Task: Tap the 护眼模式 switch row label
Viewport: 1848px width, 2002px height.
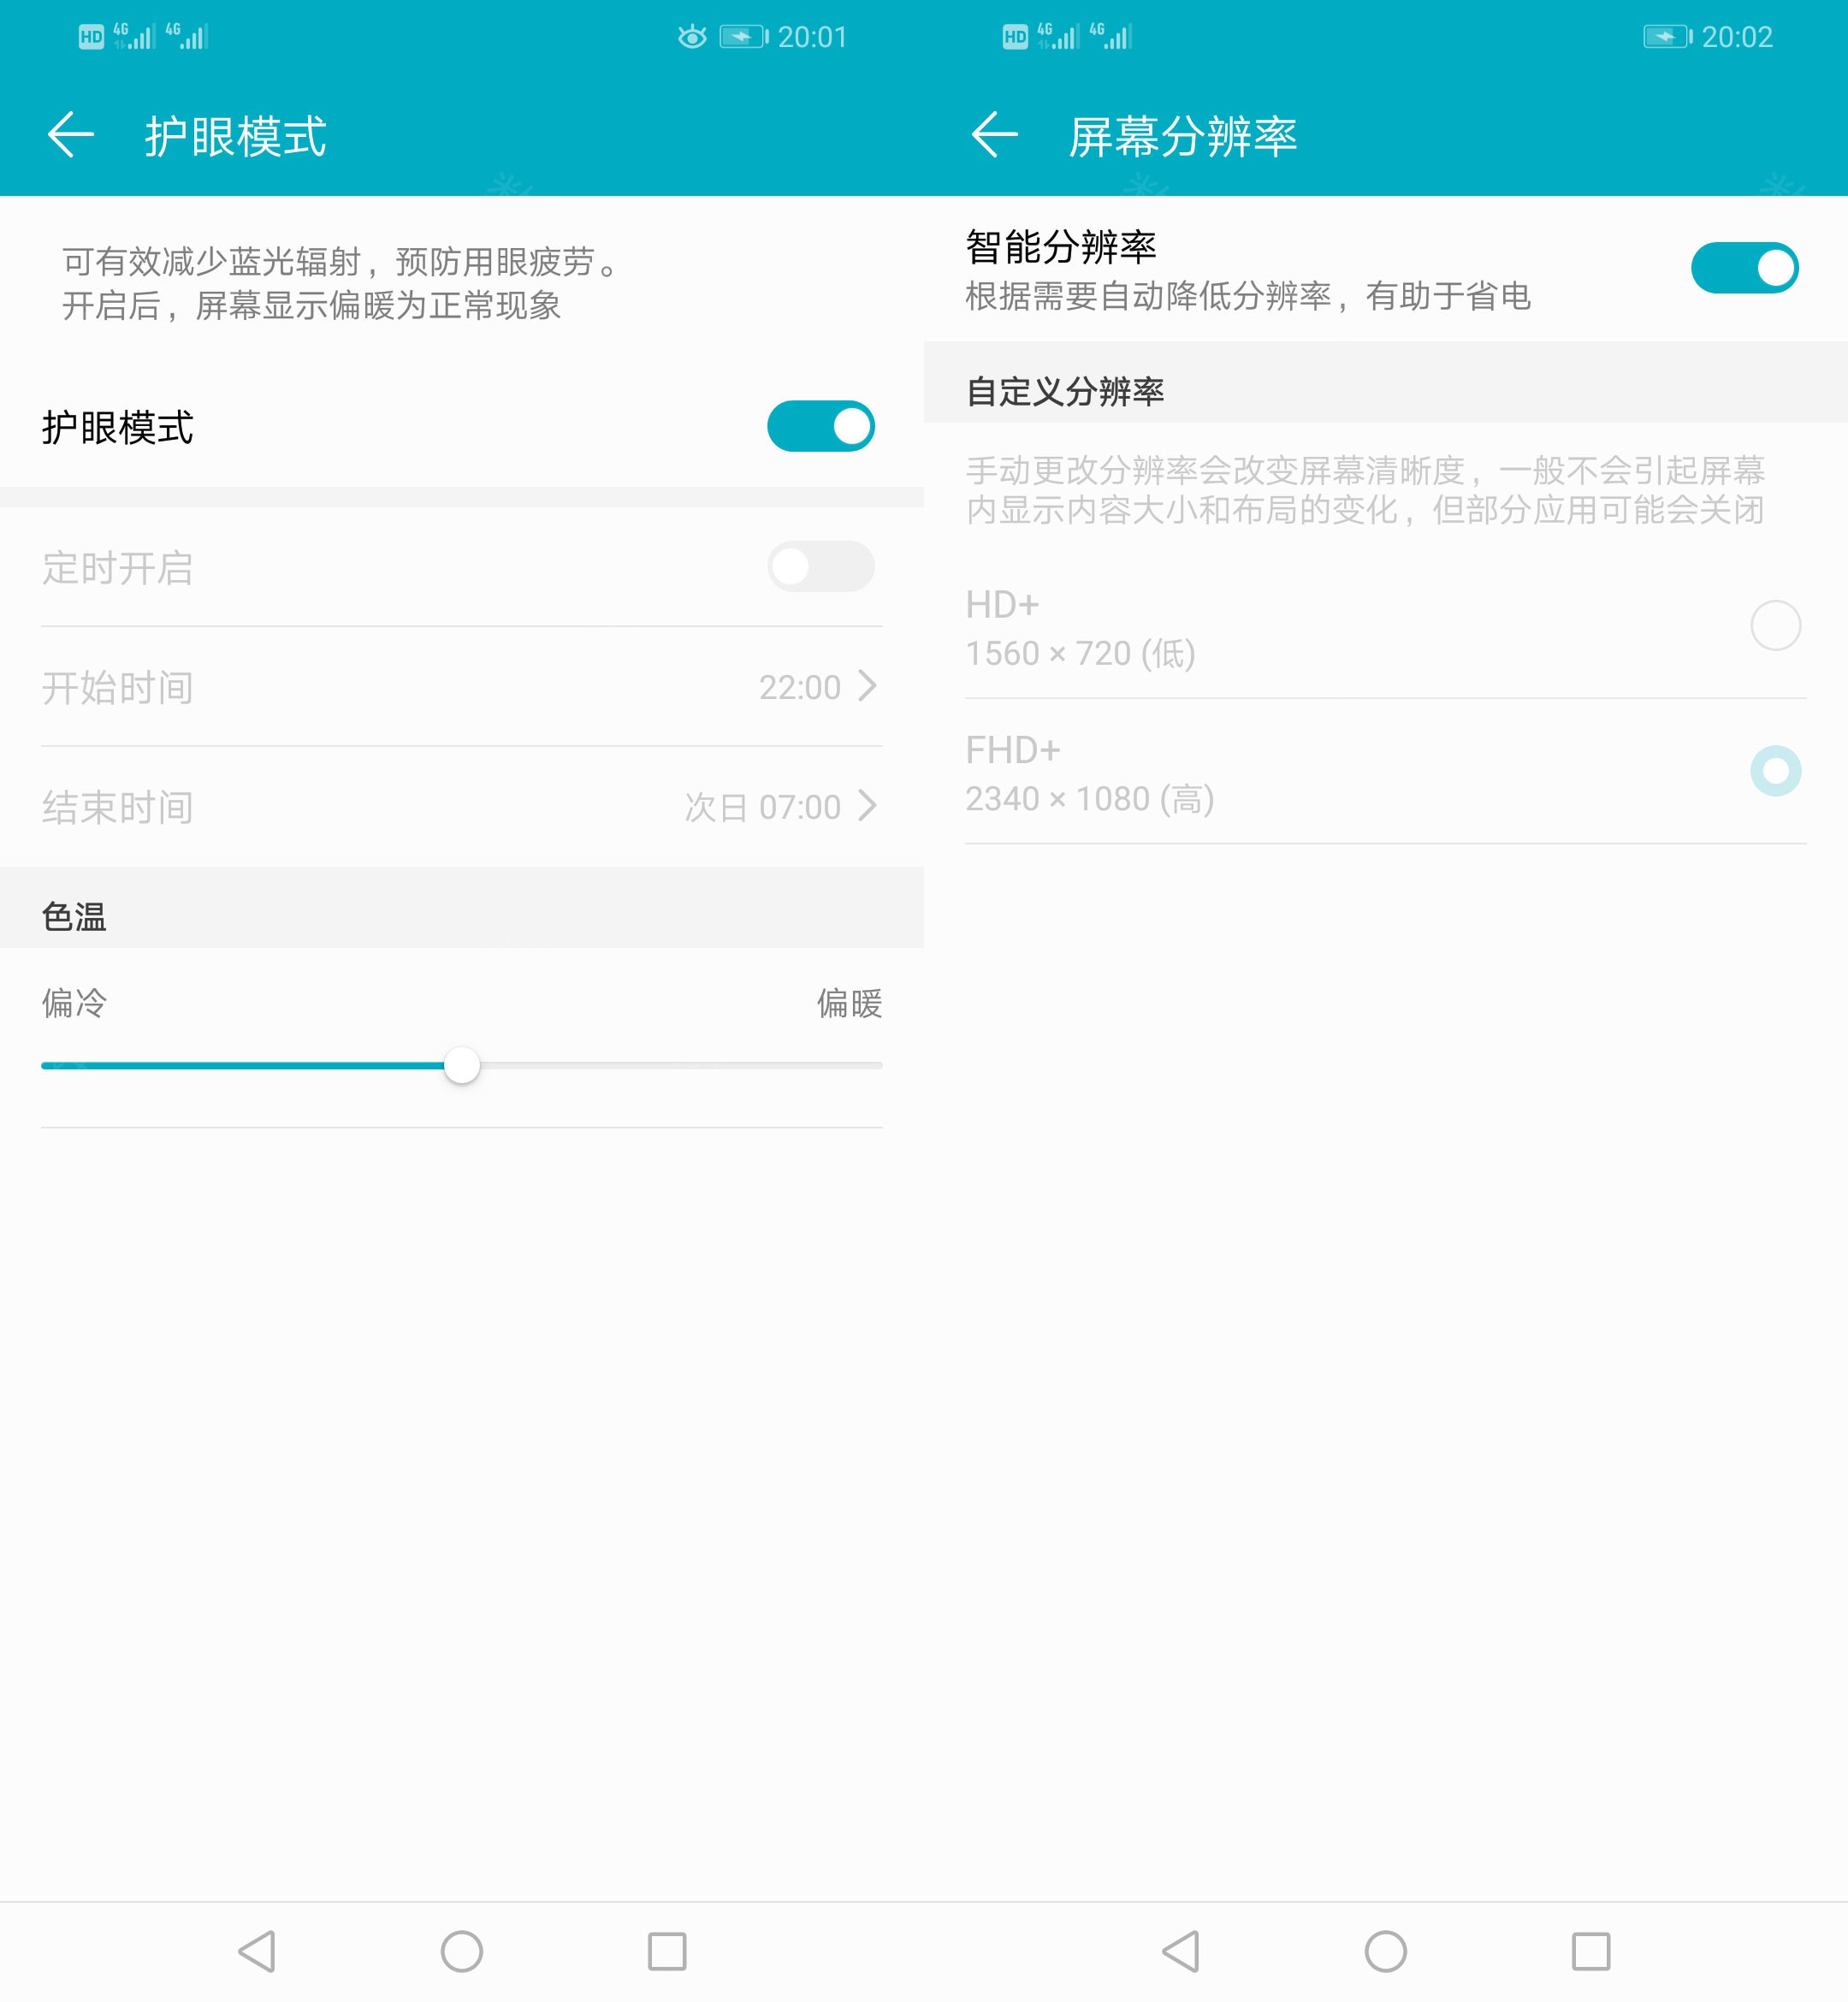Action: tap(118, 427)
